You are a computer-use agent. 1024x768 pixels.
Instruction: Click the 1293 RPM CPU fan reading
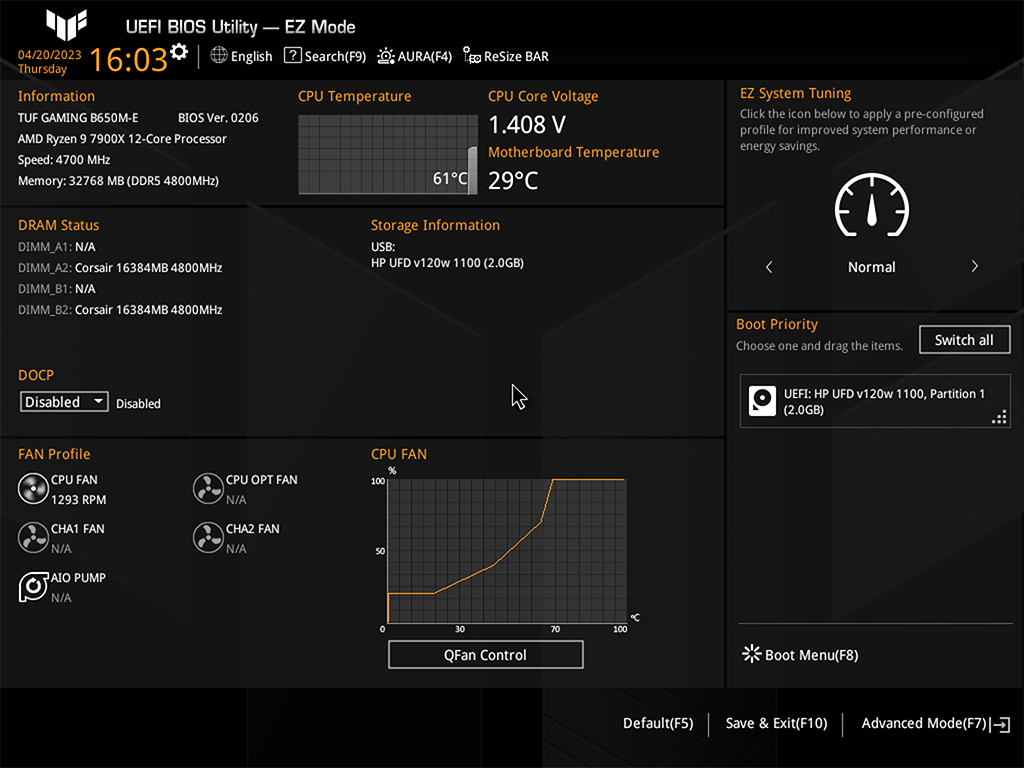coord(78,500)
